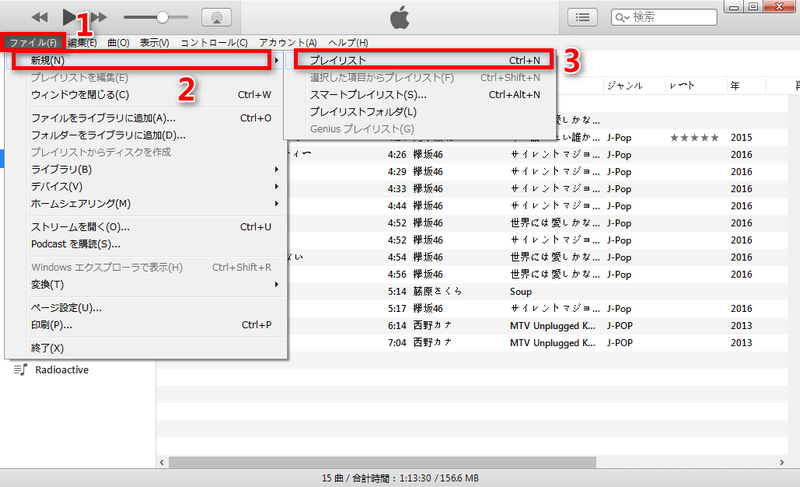Open the AirPlay button

click(216, 17)
